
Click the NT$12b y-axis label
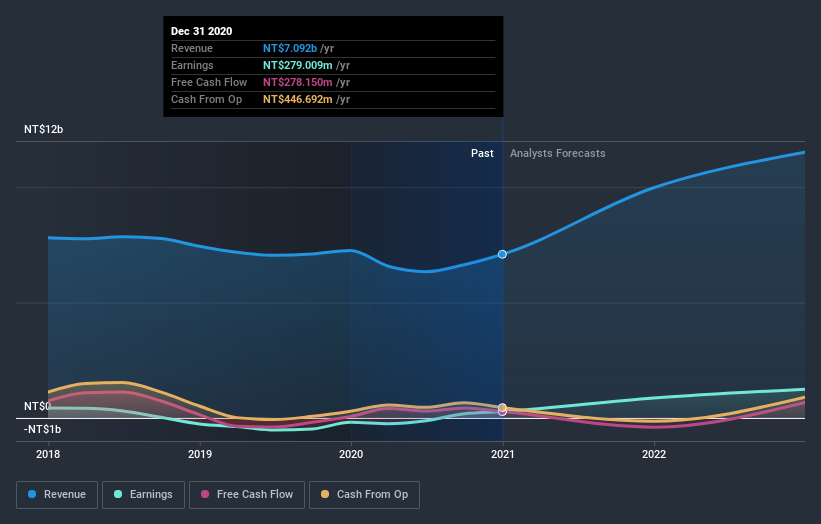(43, 129)
